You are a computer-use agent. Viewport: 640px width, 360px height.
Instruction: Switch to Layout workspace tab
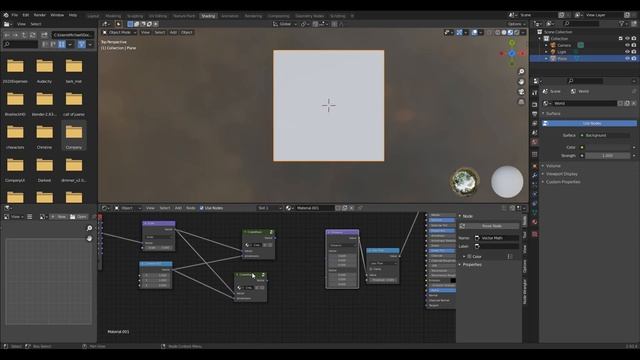click(x=93, y=16)
